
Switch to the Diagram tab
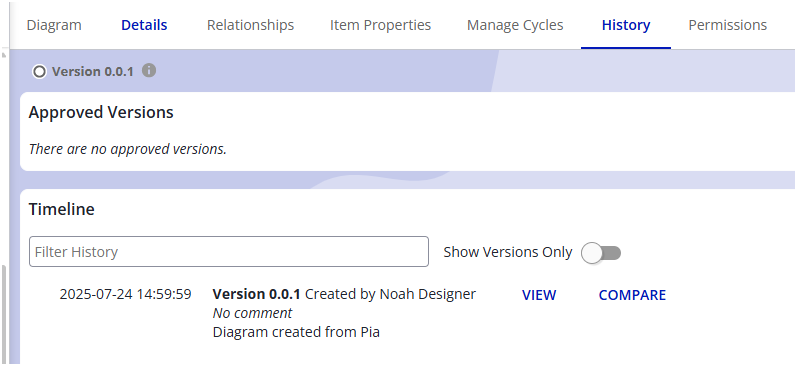[54, 25]
